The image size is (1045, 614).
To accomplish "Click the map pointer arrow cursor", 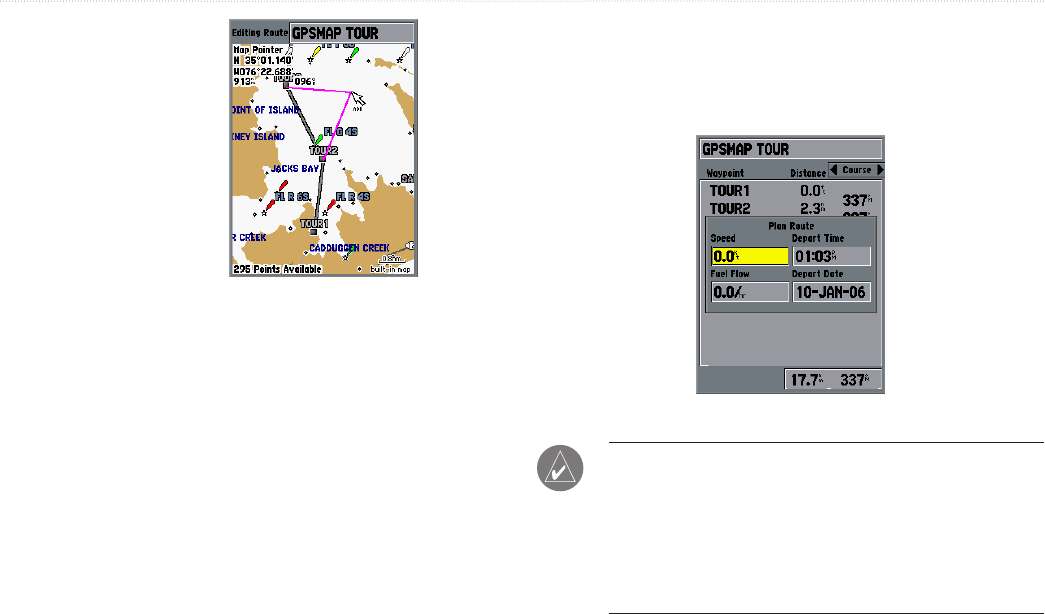I will [358, 99].
